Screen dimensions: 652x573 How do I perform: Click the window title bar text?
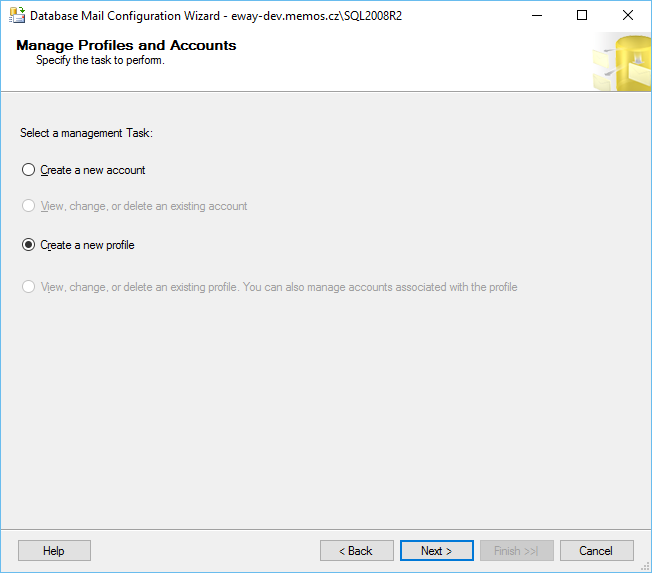pyautogui.click(x=216, y=16)
